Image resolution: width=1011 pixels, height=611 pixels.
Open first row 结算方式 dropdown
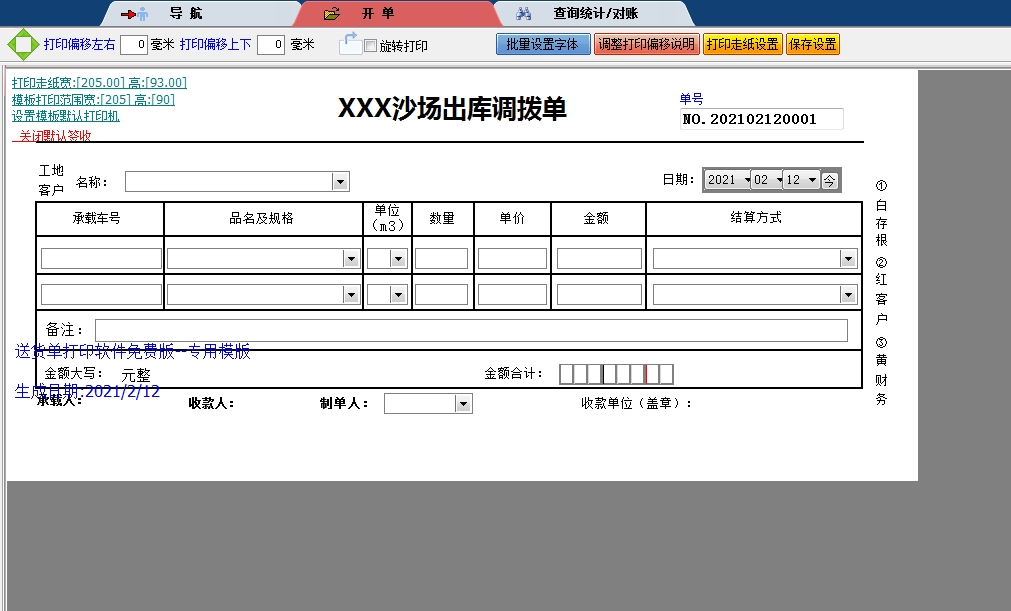(848, 259)
